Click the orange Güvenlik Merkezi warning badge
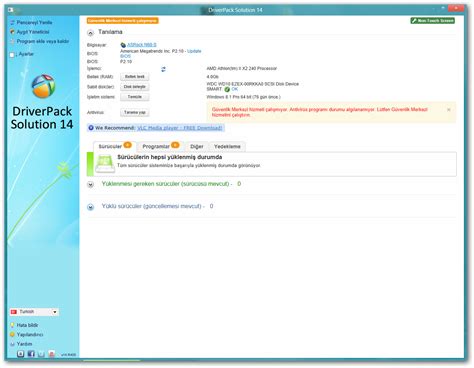This screenshot has height=368, width=474. click(x=122, y=21)
